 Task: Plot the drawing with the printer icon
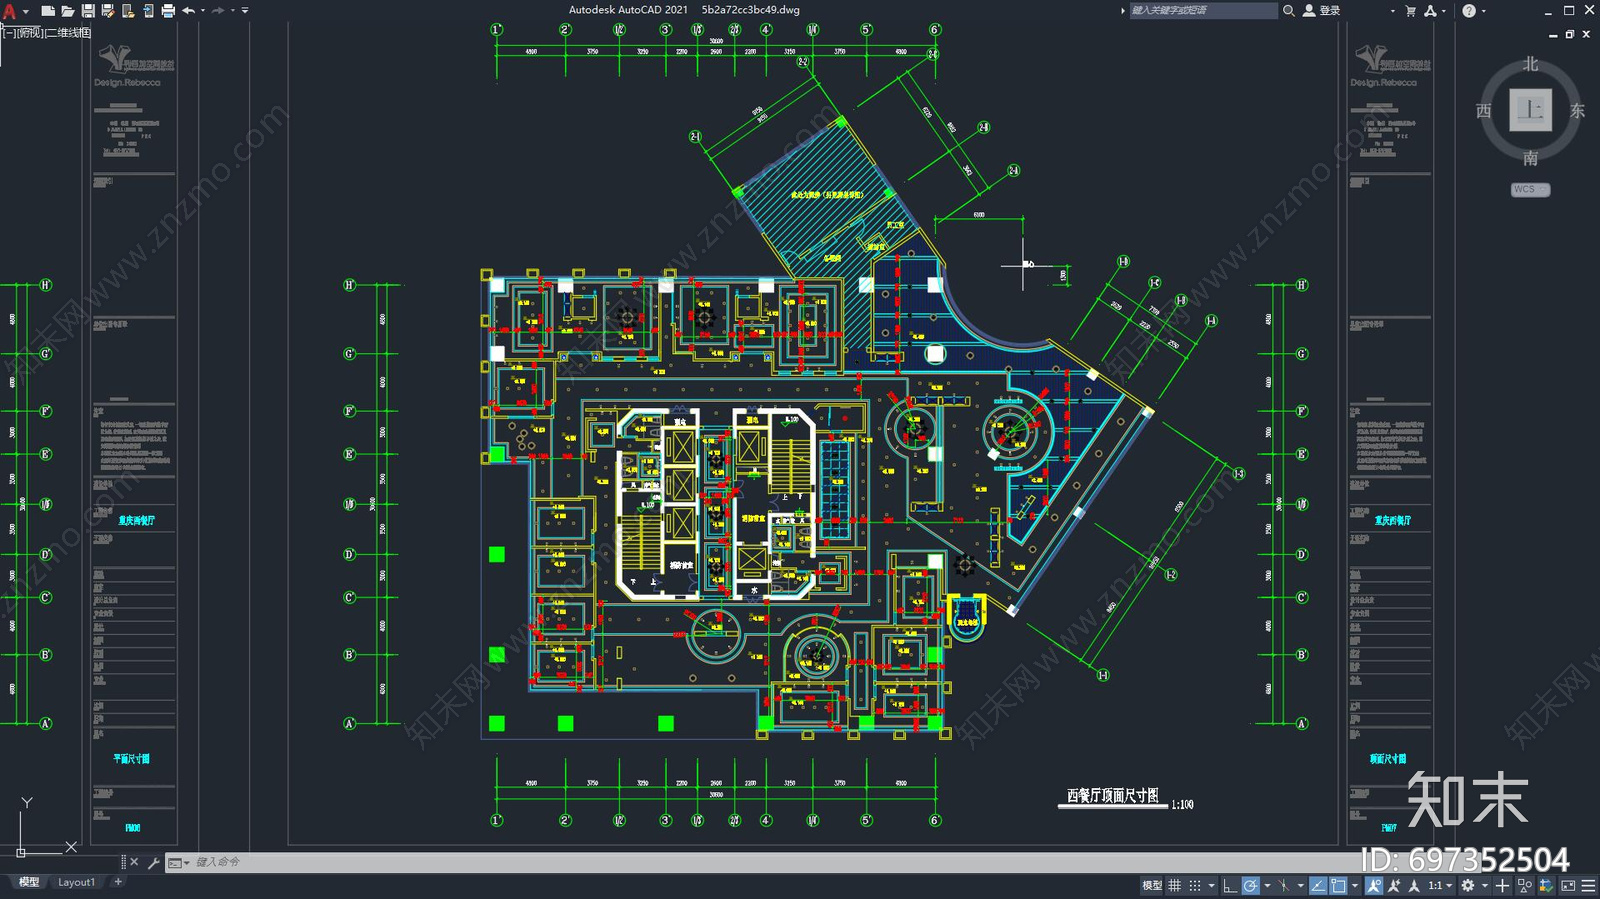pos(168,11)
